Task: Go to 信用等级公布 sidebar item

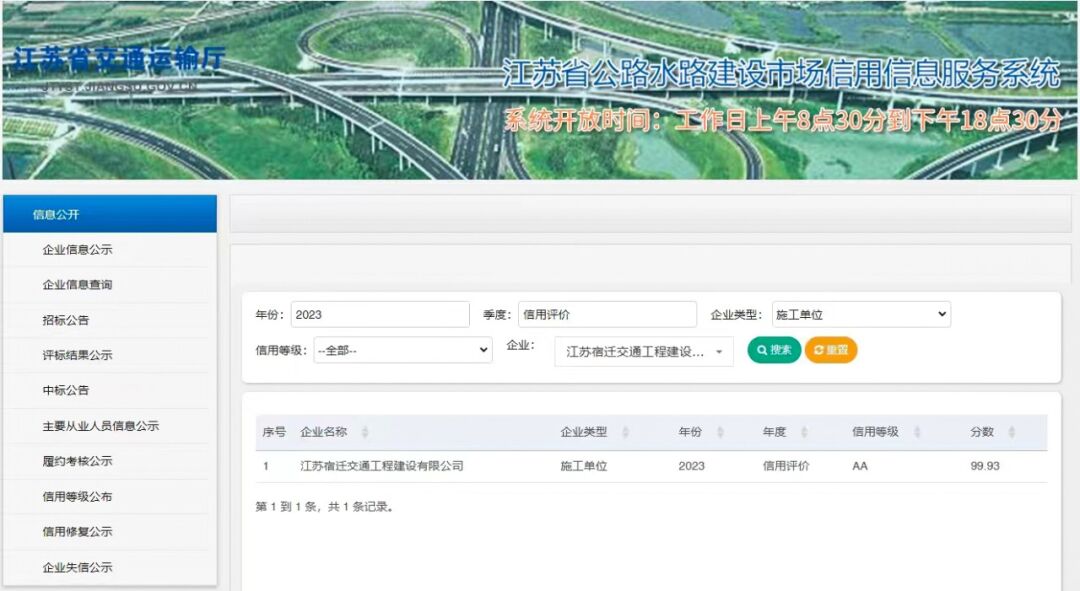Action: [77, 496]
